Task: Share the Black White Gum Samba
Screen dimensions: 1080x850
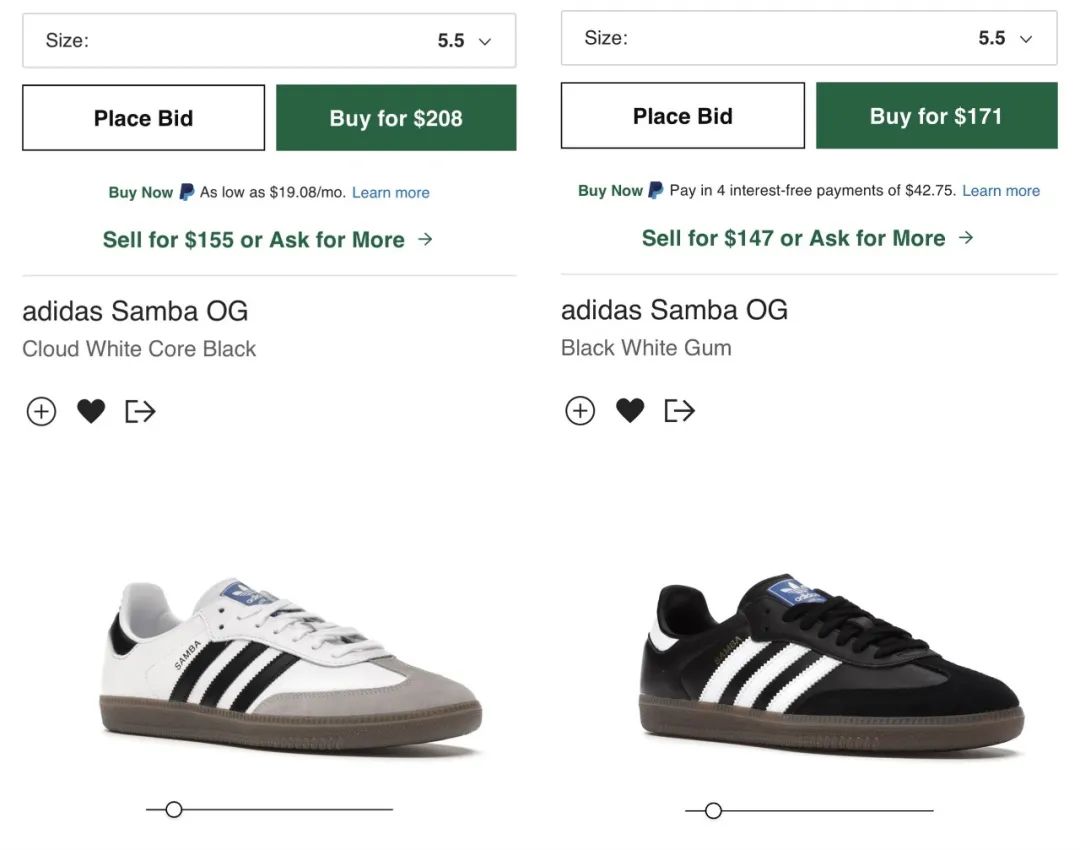Action: tap(679, 410)
